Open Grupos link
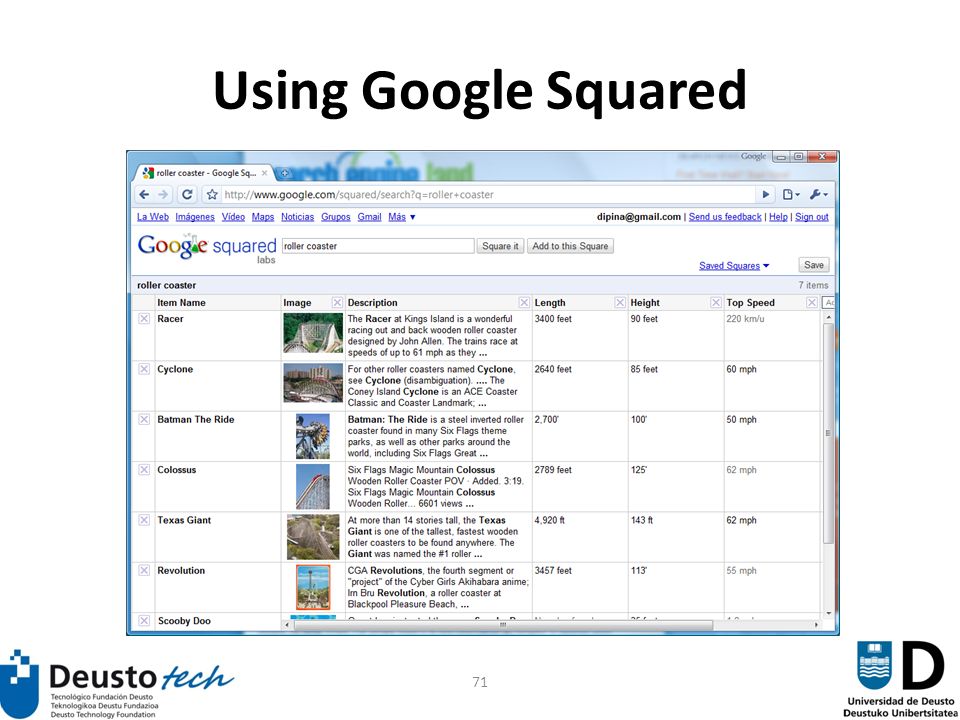The image size is (960, 720). click(x=336, y=217)
